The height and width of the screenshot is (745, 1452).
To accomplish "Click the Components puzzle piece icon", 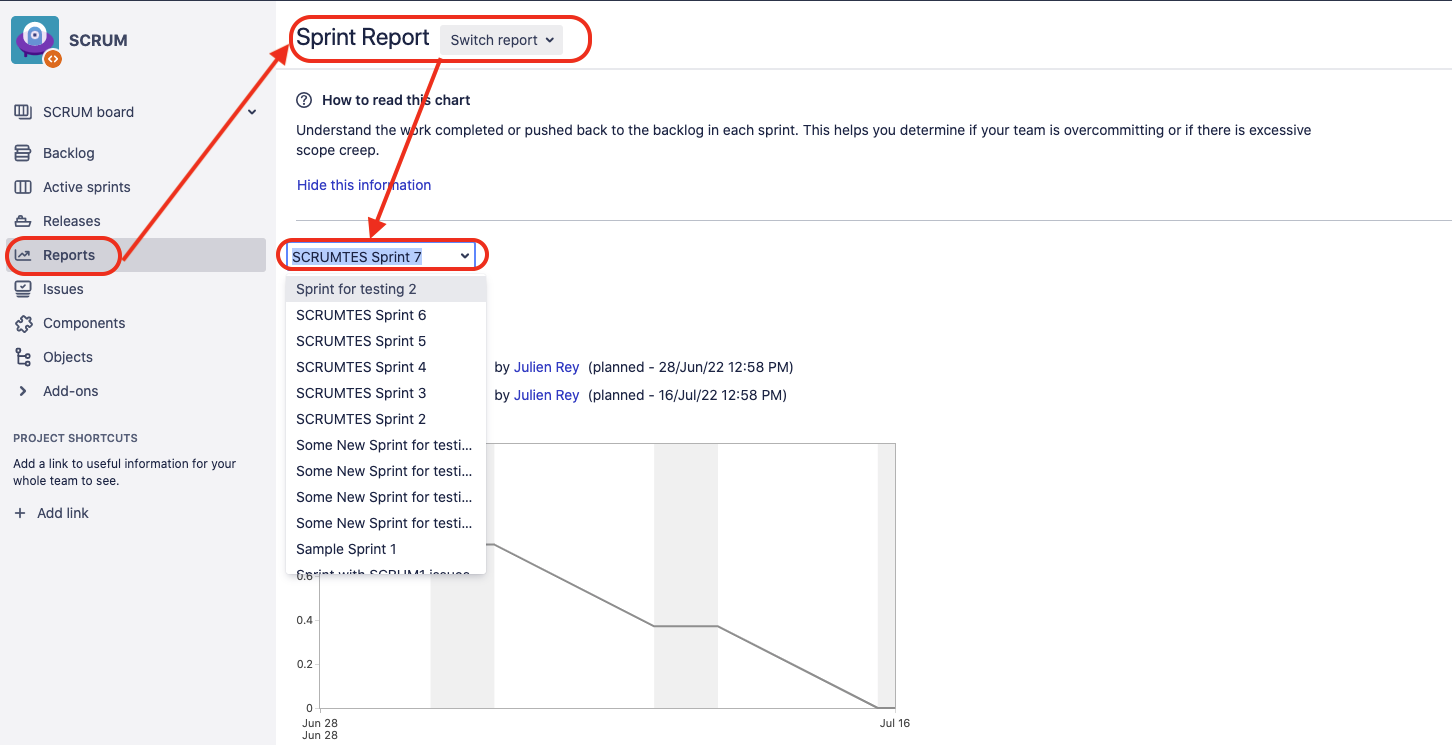I will coord(23,323).
